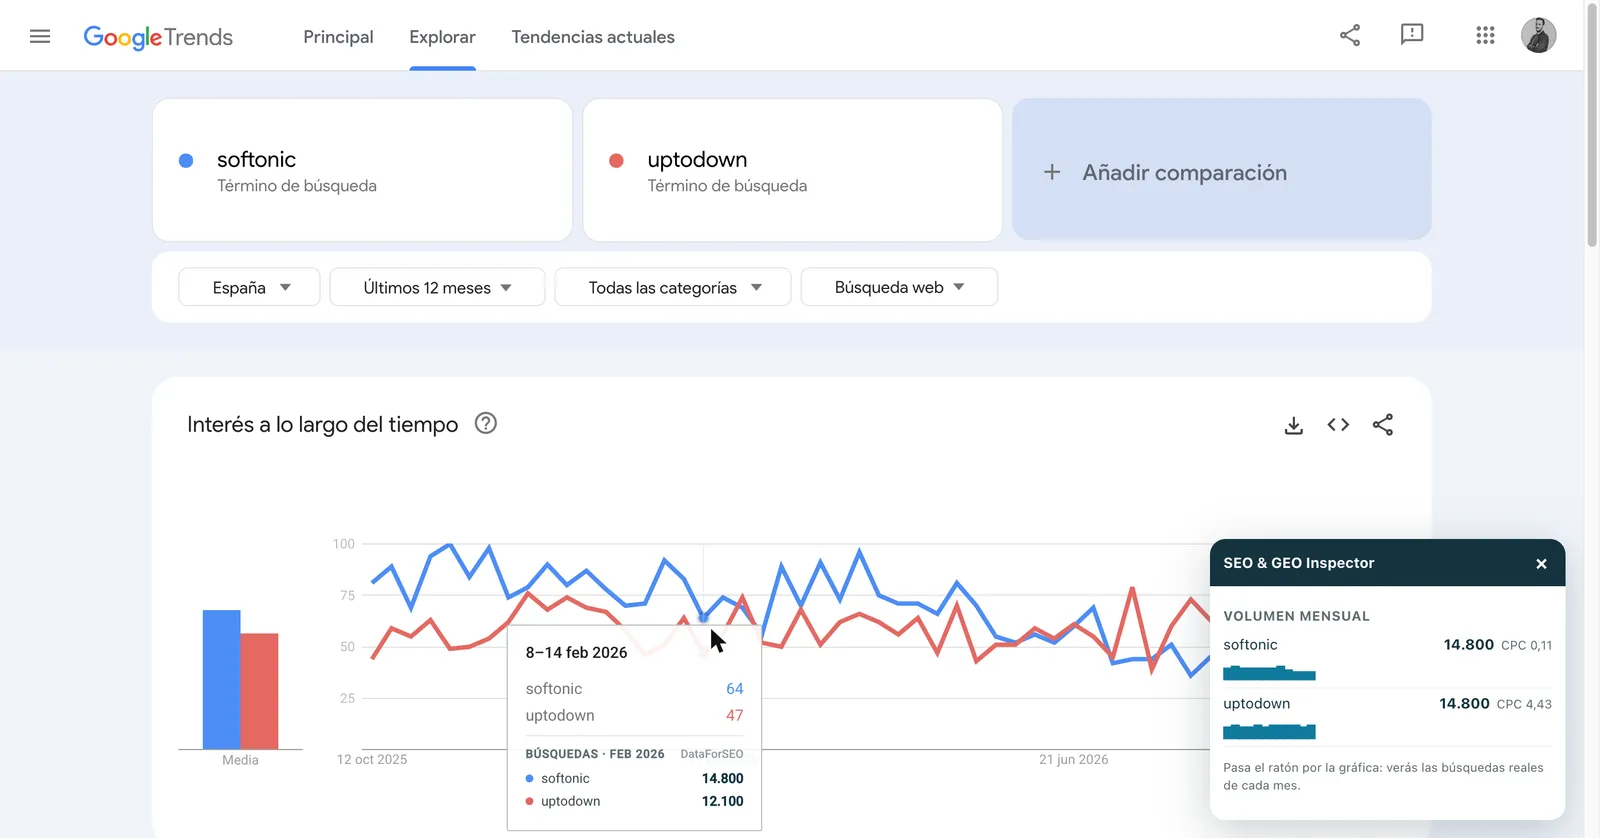1600x838 pixels.
Task: Click the red uptodown average bar
Action: click(x=259, y=691)
